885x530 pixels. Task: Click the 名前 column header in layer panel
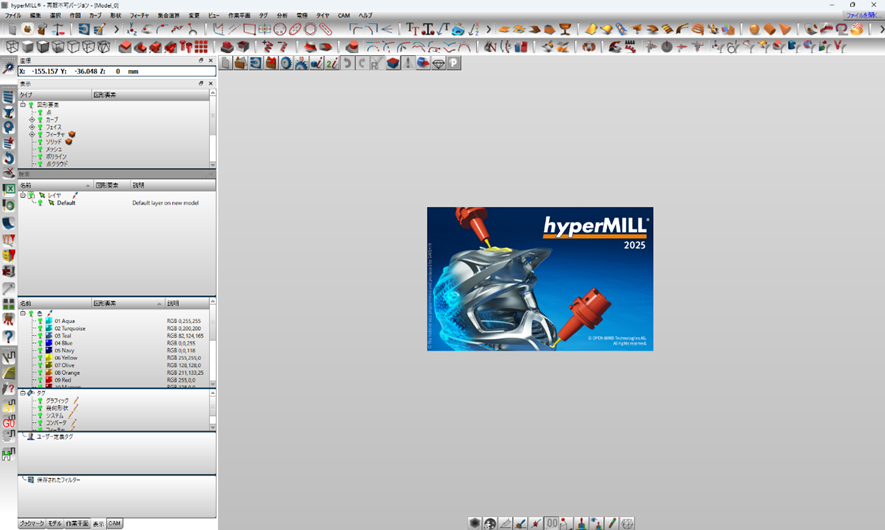(26, 185)
